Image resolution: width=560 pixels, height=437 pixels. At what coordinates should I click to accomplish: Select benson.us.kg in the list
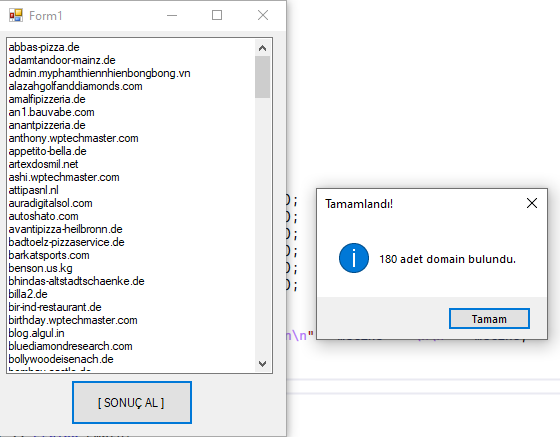[40, 268]
